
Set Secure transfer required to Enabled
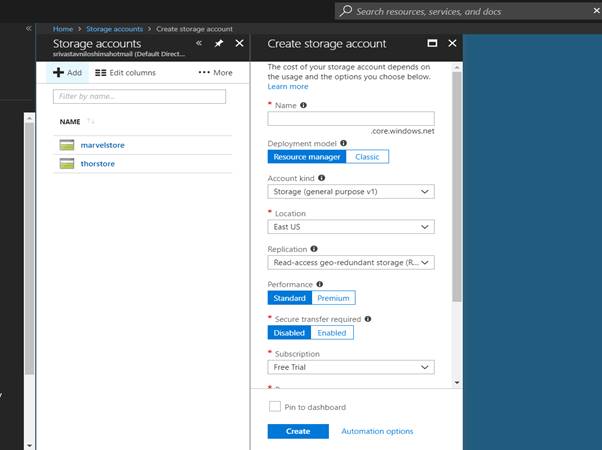pyautogui.click(x=332, y=333)
